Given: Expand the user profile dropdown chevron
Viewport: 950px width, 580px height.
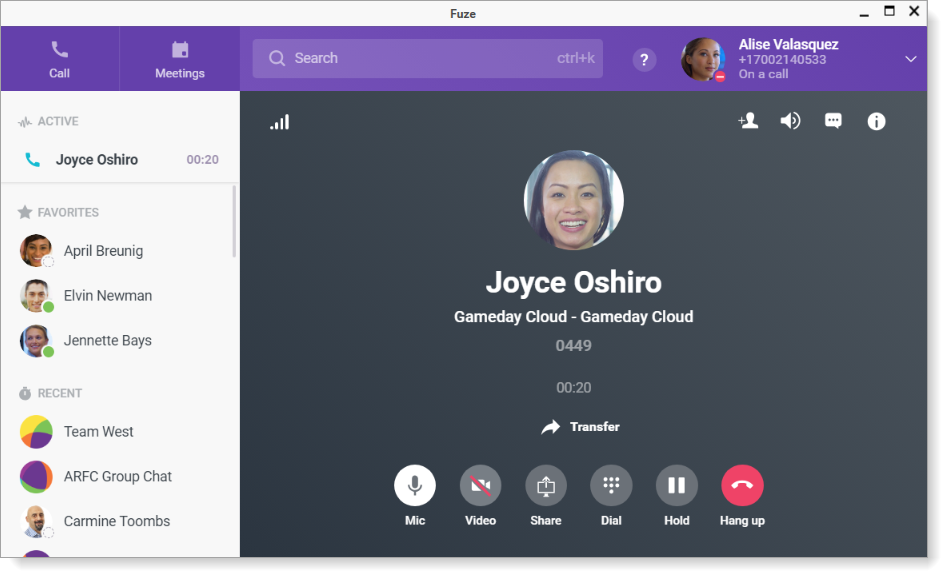Looking at the screenshot, I should tap(911, 59).
